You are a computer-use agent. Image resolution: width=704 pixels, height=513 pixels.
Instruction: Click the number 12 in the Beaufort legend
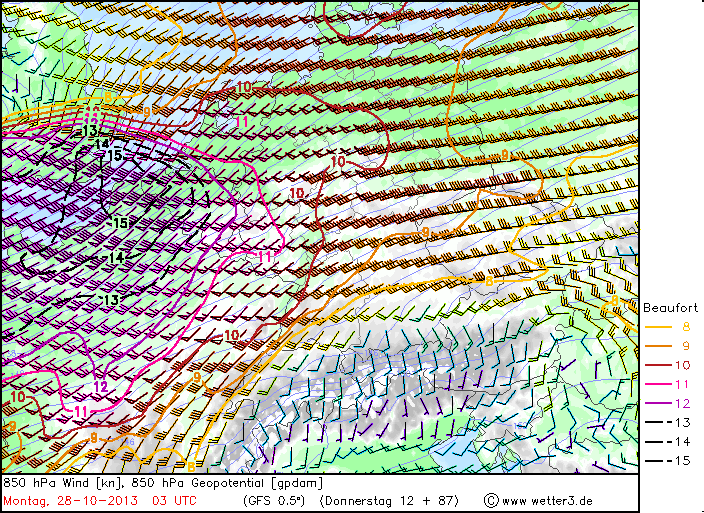click(x=683, y=403)
